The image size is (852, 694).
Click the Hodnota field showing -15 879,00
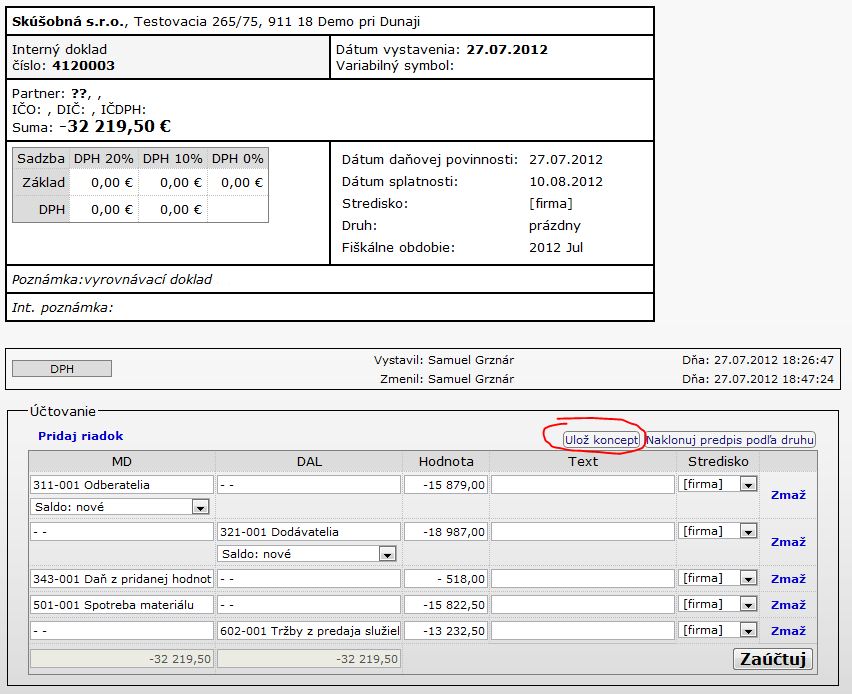[x=446, y=485]
